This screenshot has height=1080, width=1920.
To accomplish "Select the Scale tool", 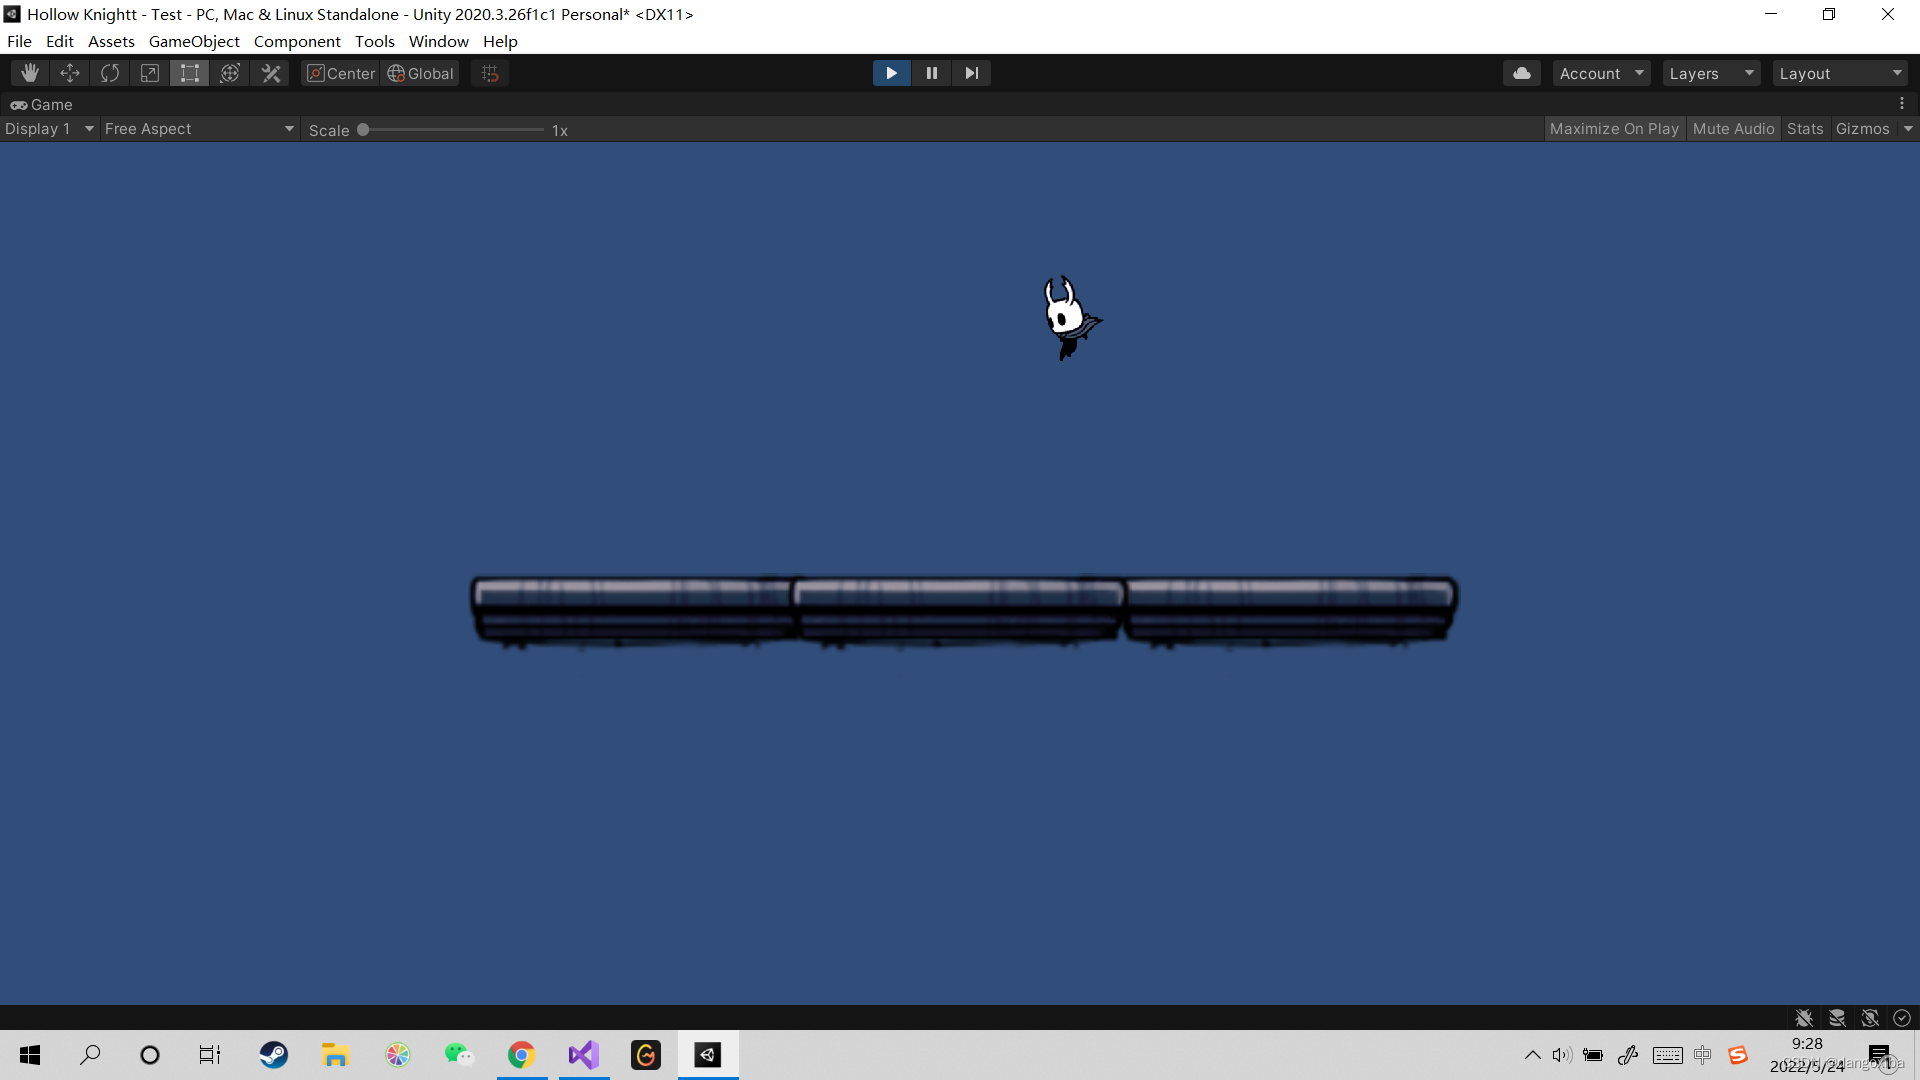I will (x=150, y=73).
